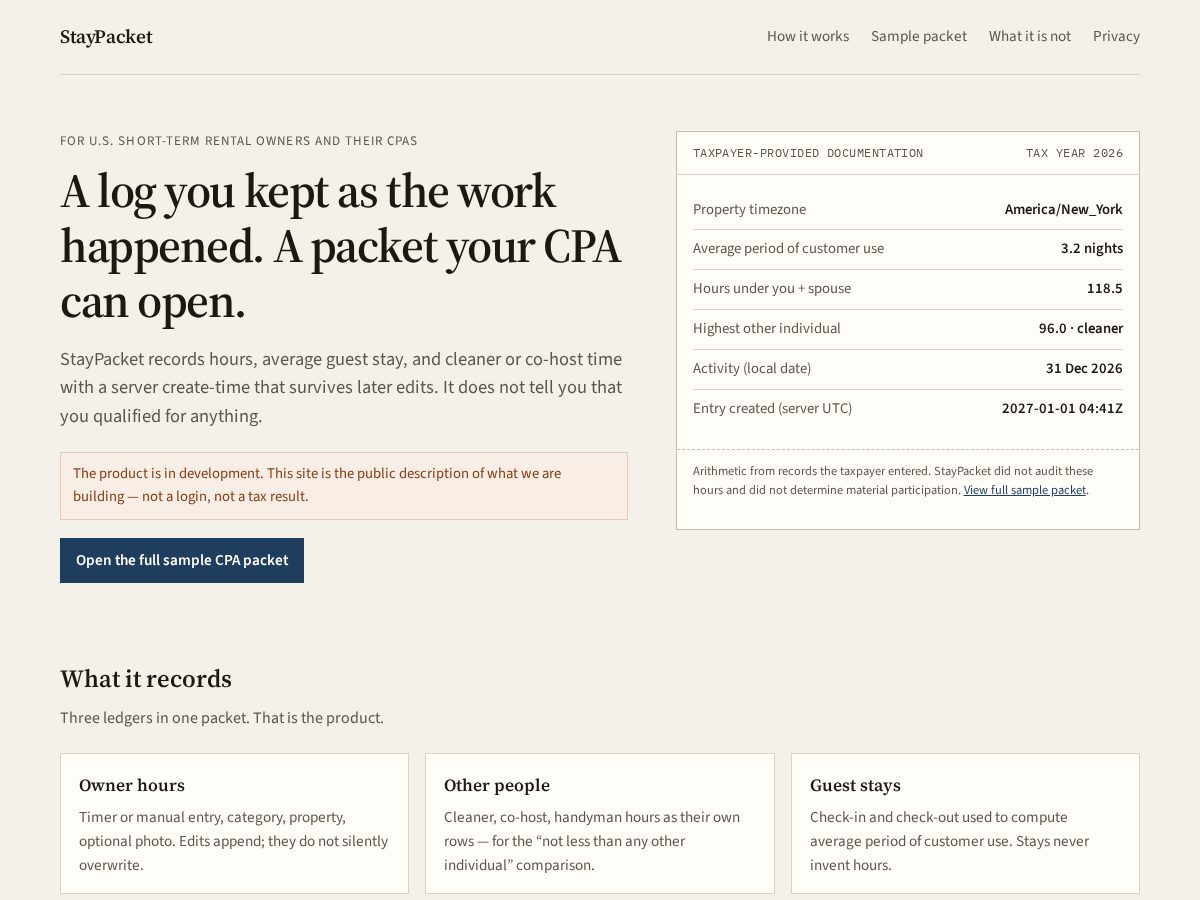Click the tagline for U.S. short-term rental owners
This screenshot has width=1200, height=900.
pos(239,141)
